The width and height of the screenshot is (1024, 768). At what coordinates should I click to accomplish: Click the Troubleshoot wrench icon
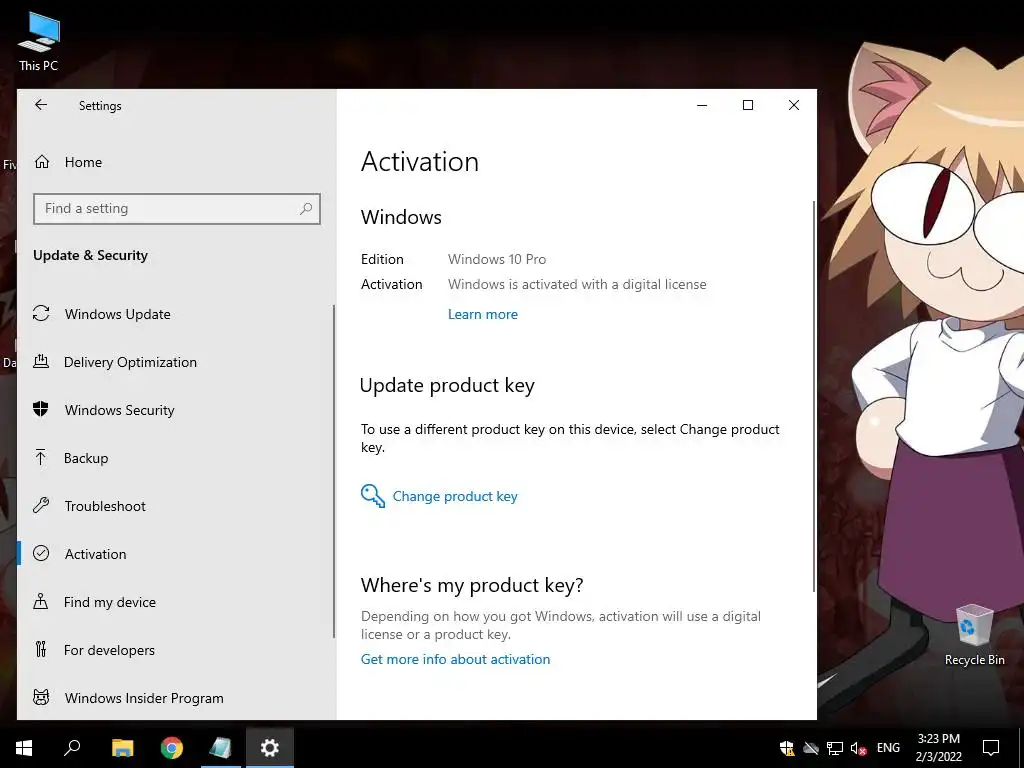click(x=41, y=505)
